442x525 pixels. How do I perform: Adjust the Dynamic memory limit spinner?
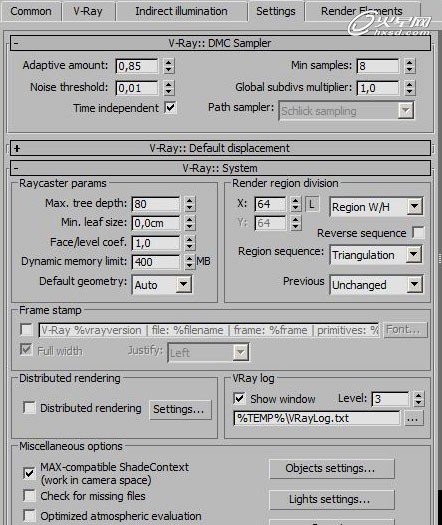(190, 262)
